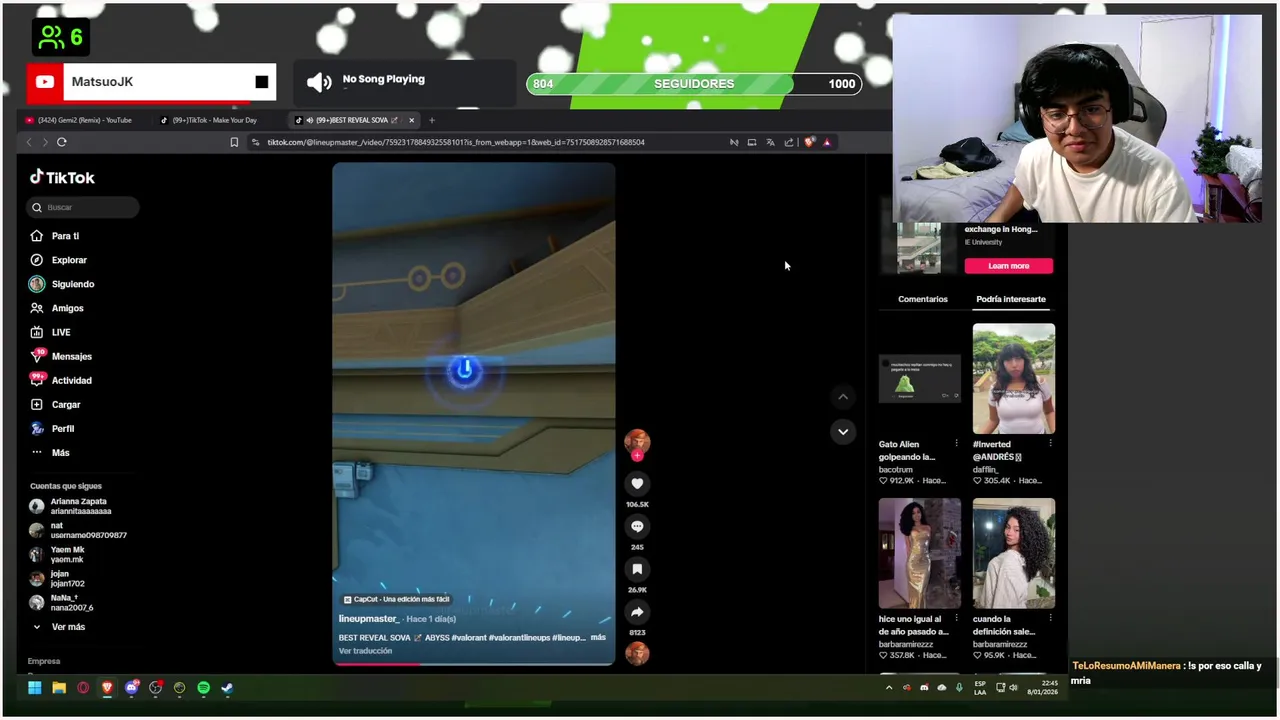Click the stop button on the MatsuoJK overlay

tap(262, 82)
